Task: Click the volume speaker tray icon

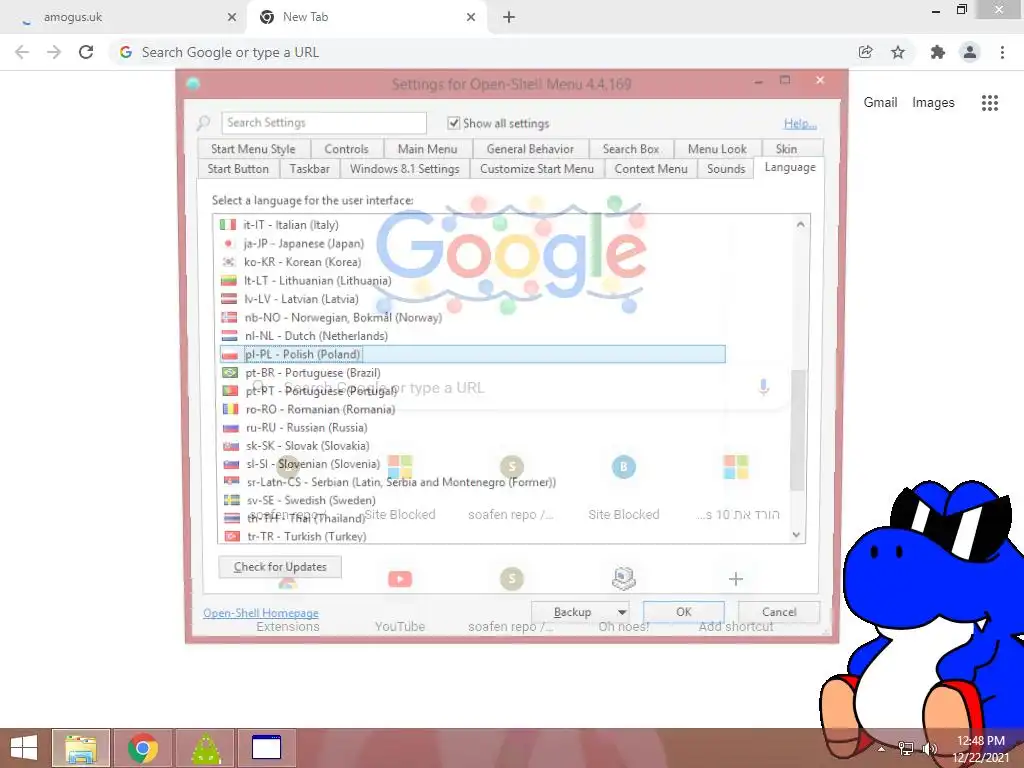Action: 929,748
